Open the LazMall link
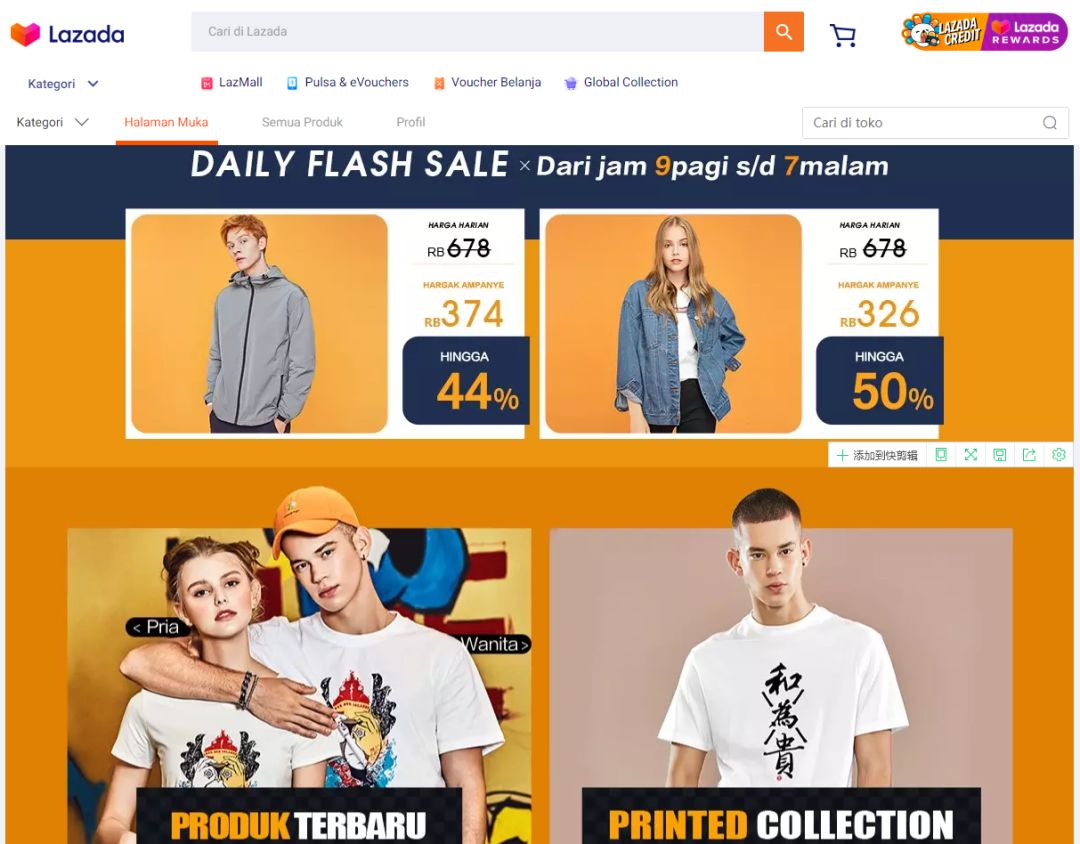The height and width of the screenshot is (844, 1080). click(231, 83)
